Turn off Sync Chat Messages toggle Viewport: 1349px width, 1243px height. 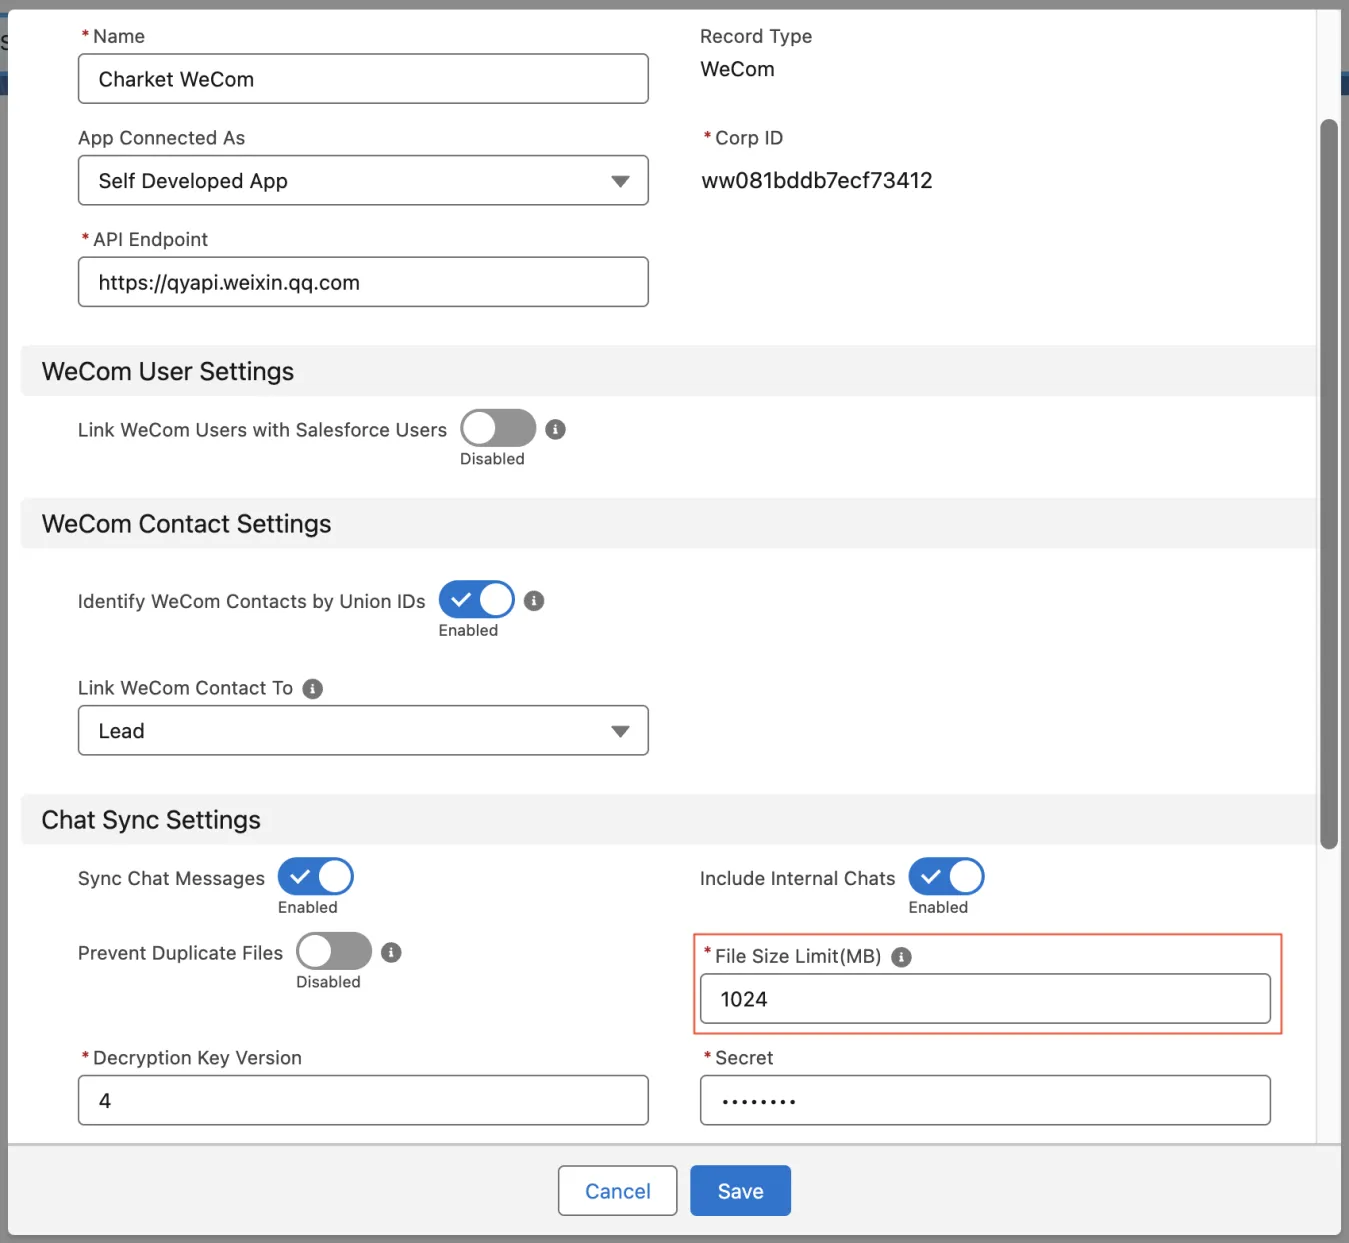tap(316, 877)
